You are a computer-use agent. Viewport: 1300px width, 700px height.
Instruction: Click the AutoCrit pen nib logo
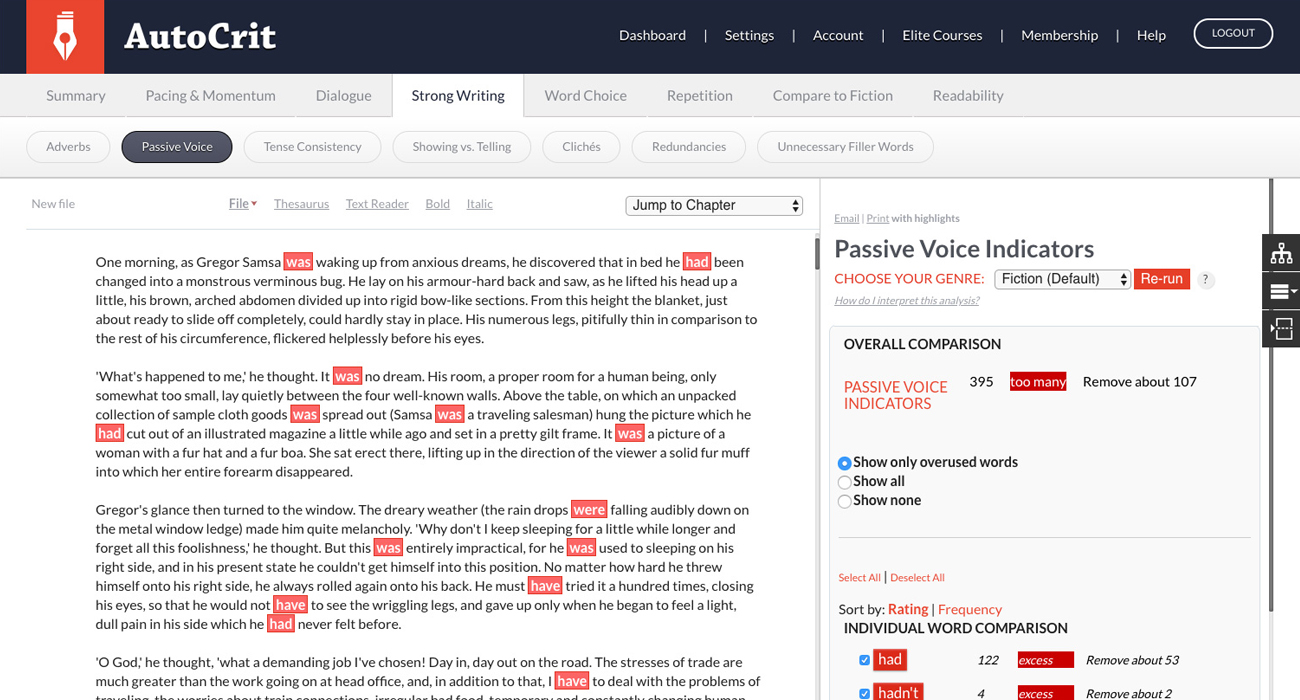65,37
